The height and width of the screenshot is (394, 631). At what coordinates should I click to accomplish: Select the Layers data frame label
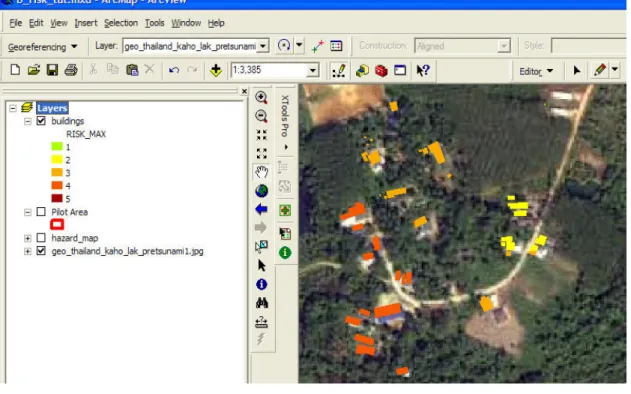[x=52, y=108]
